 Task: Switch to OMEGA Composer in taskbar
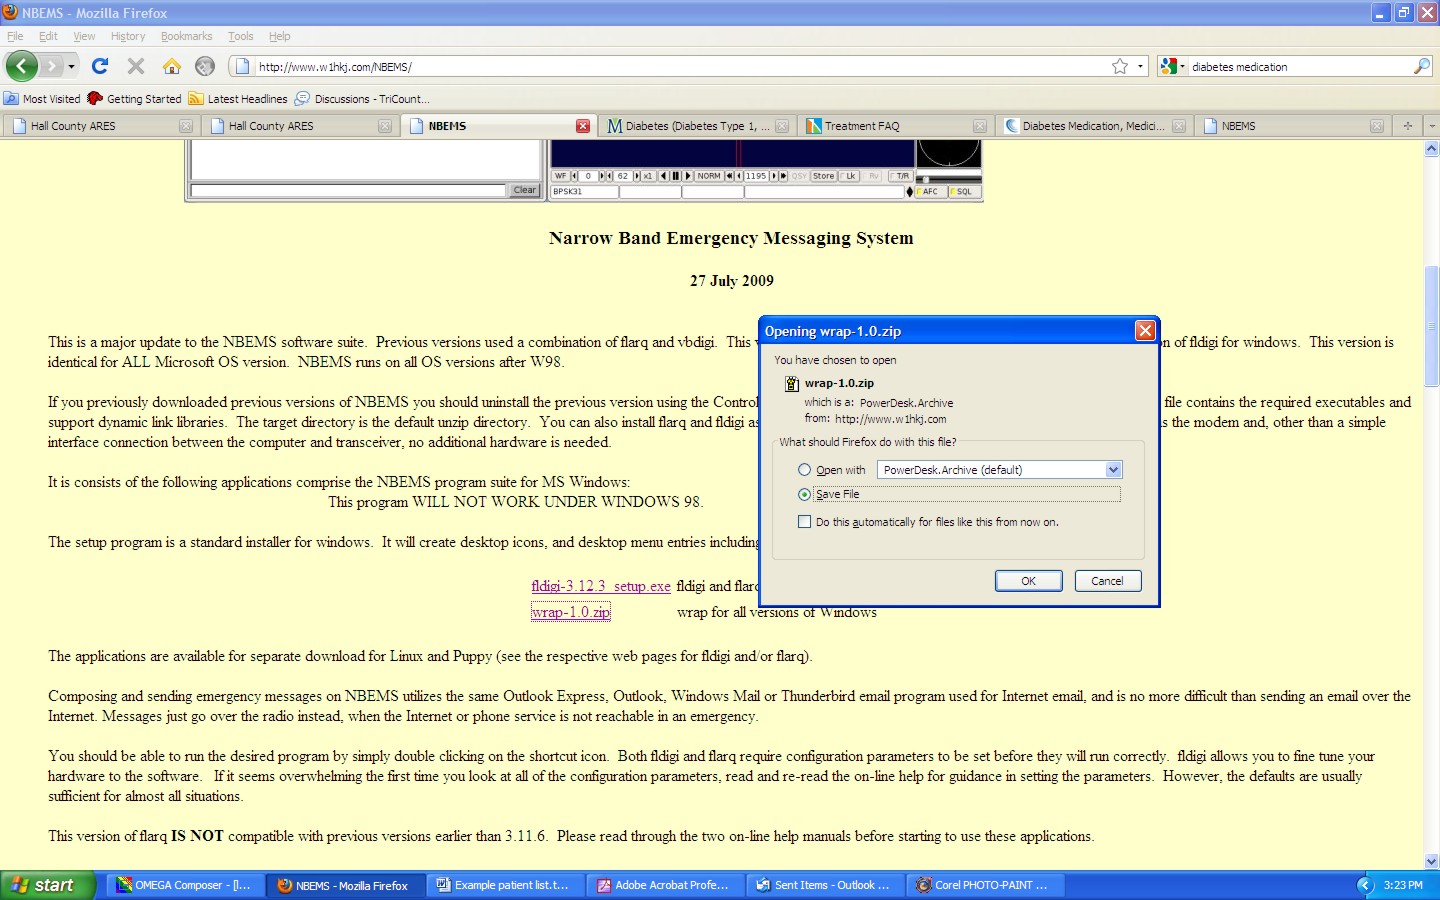[184, 885]
